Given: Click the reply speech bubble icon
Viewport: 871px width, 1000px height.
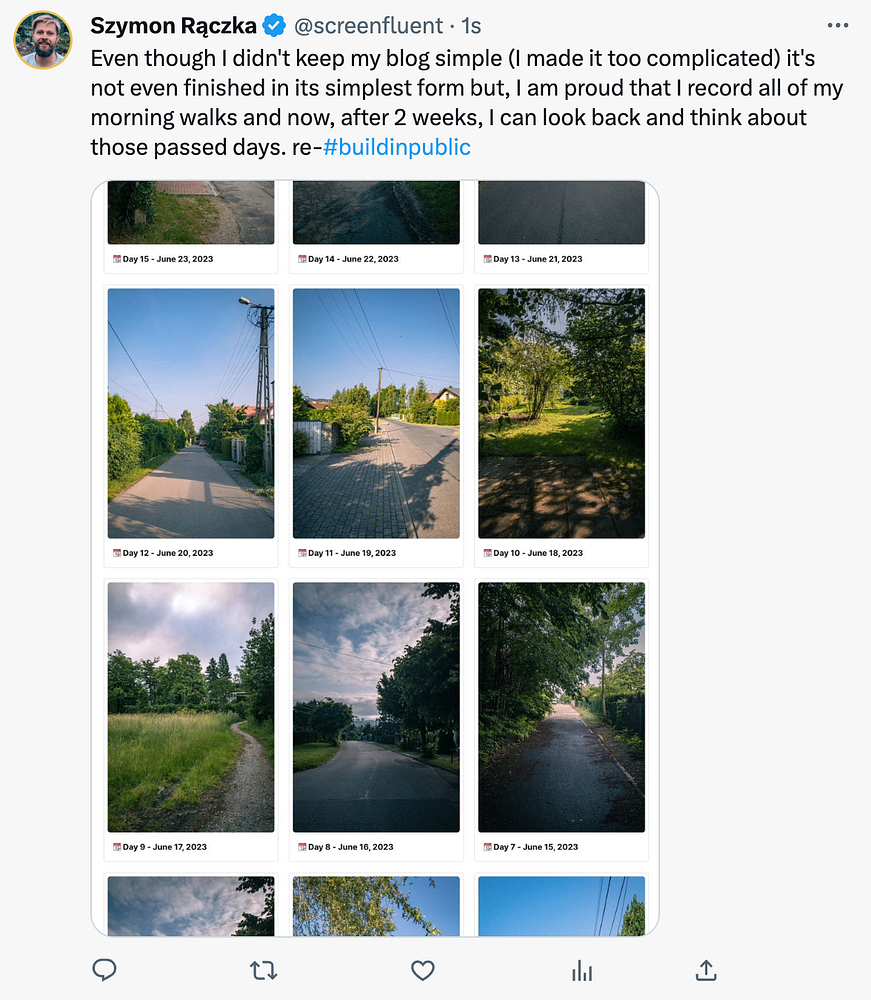Looking at the screenshot, I should (x=105, y=970).
